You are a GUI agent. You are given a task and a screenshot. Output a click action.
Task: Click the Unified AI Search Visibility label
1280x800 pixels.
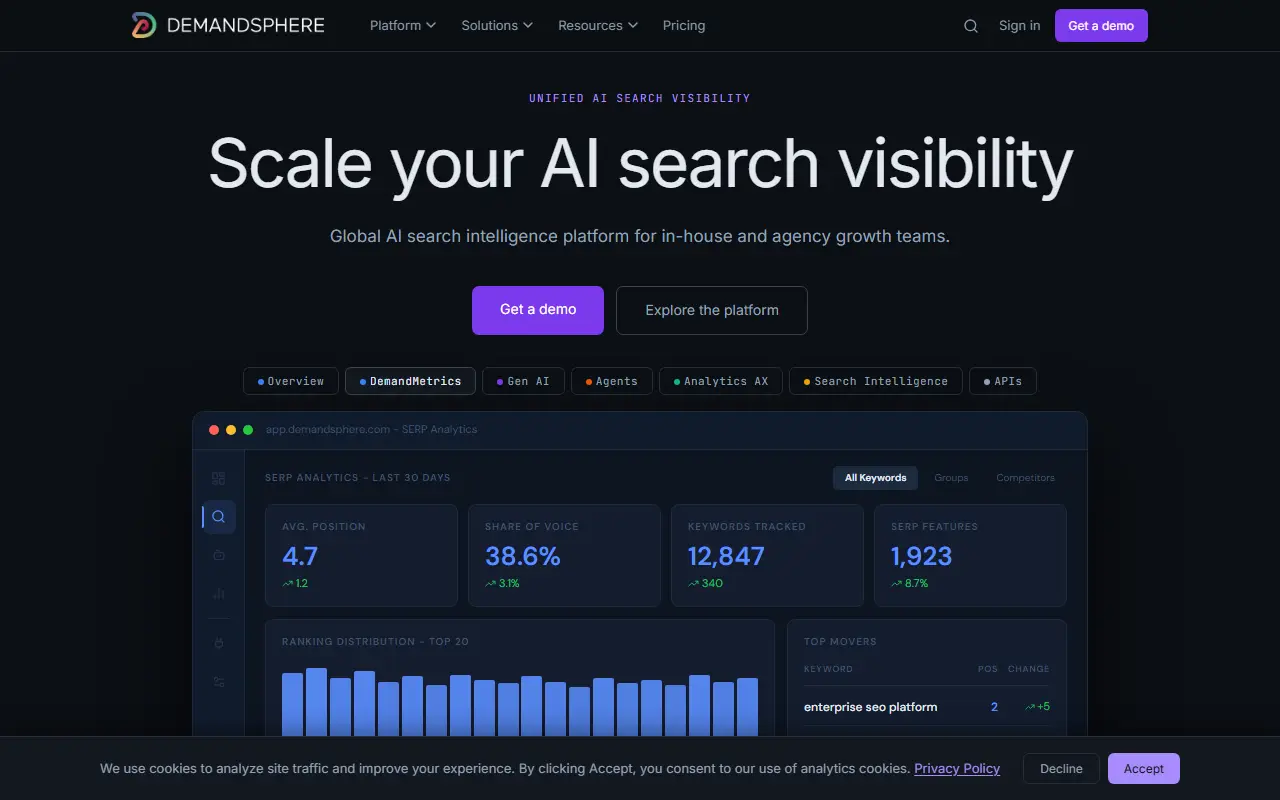[x=640, y=98]
